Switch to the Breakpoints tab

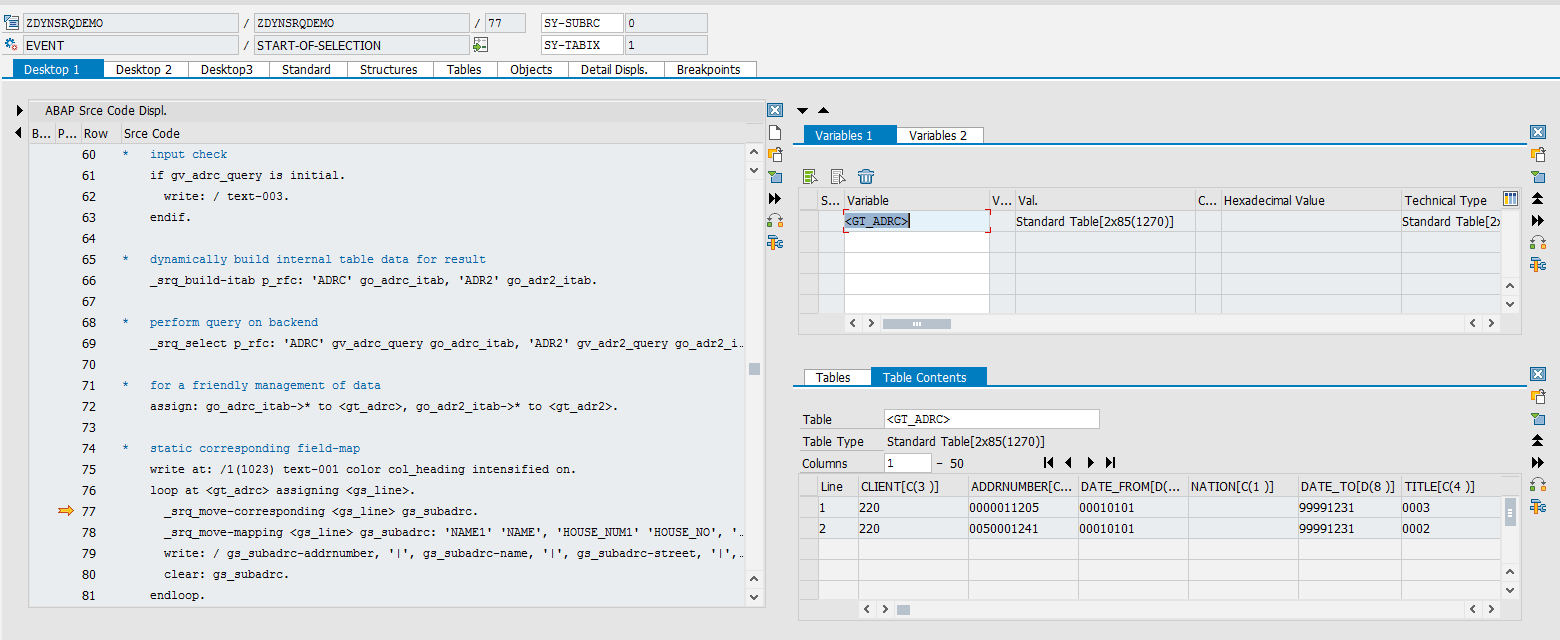(x=710, y=69)
